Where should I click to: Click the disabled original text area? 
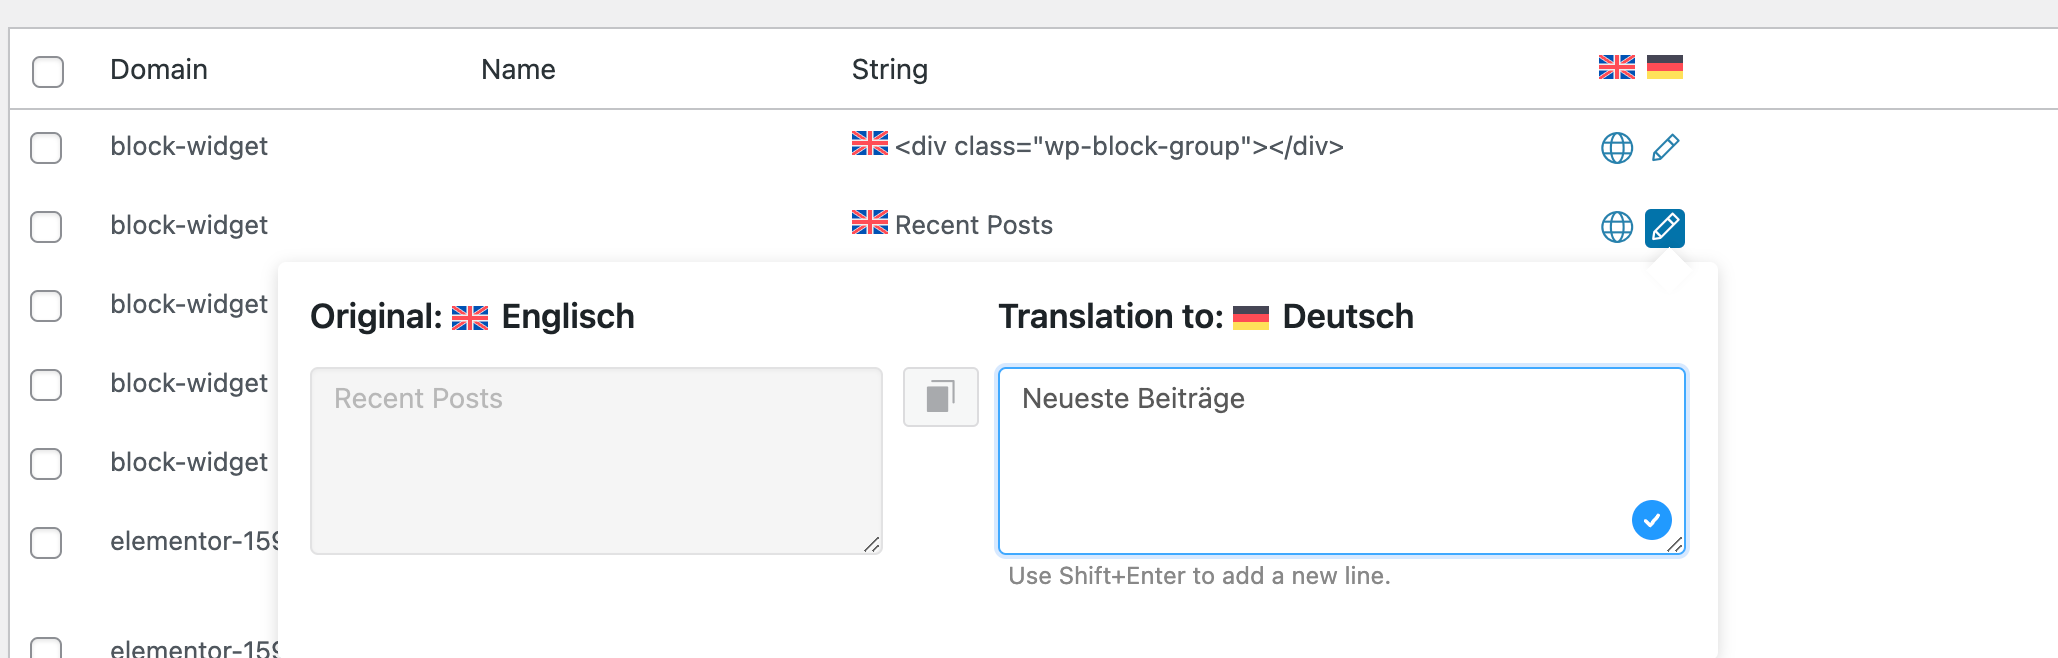pyautogui.click(x=596, y=460)
